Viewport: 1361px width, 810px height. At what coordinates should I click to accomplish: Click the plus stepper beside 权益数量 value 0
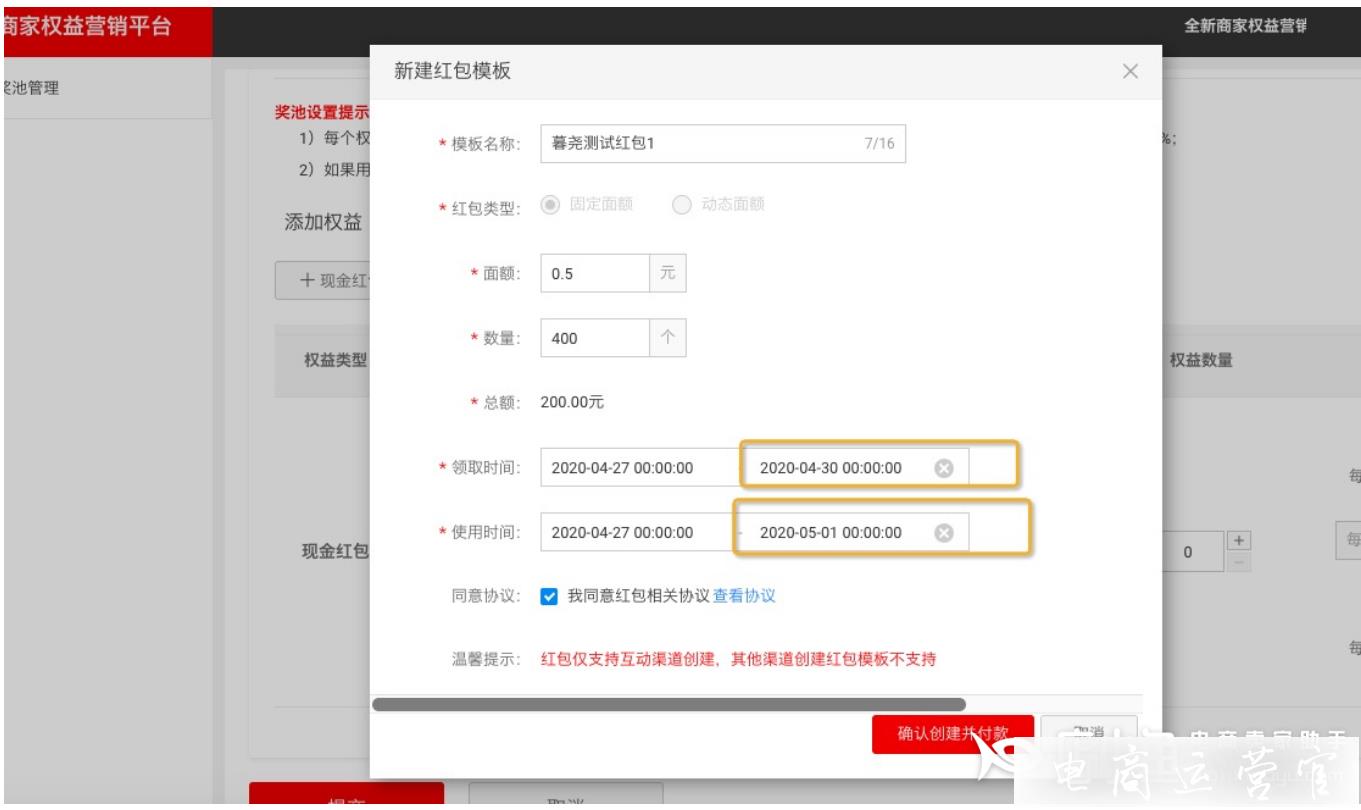(x=1239, y=540)
